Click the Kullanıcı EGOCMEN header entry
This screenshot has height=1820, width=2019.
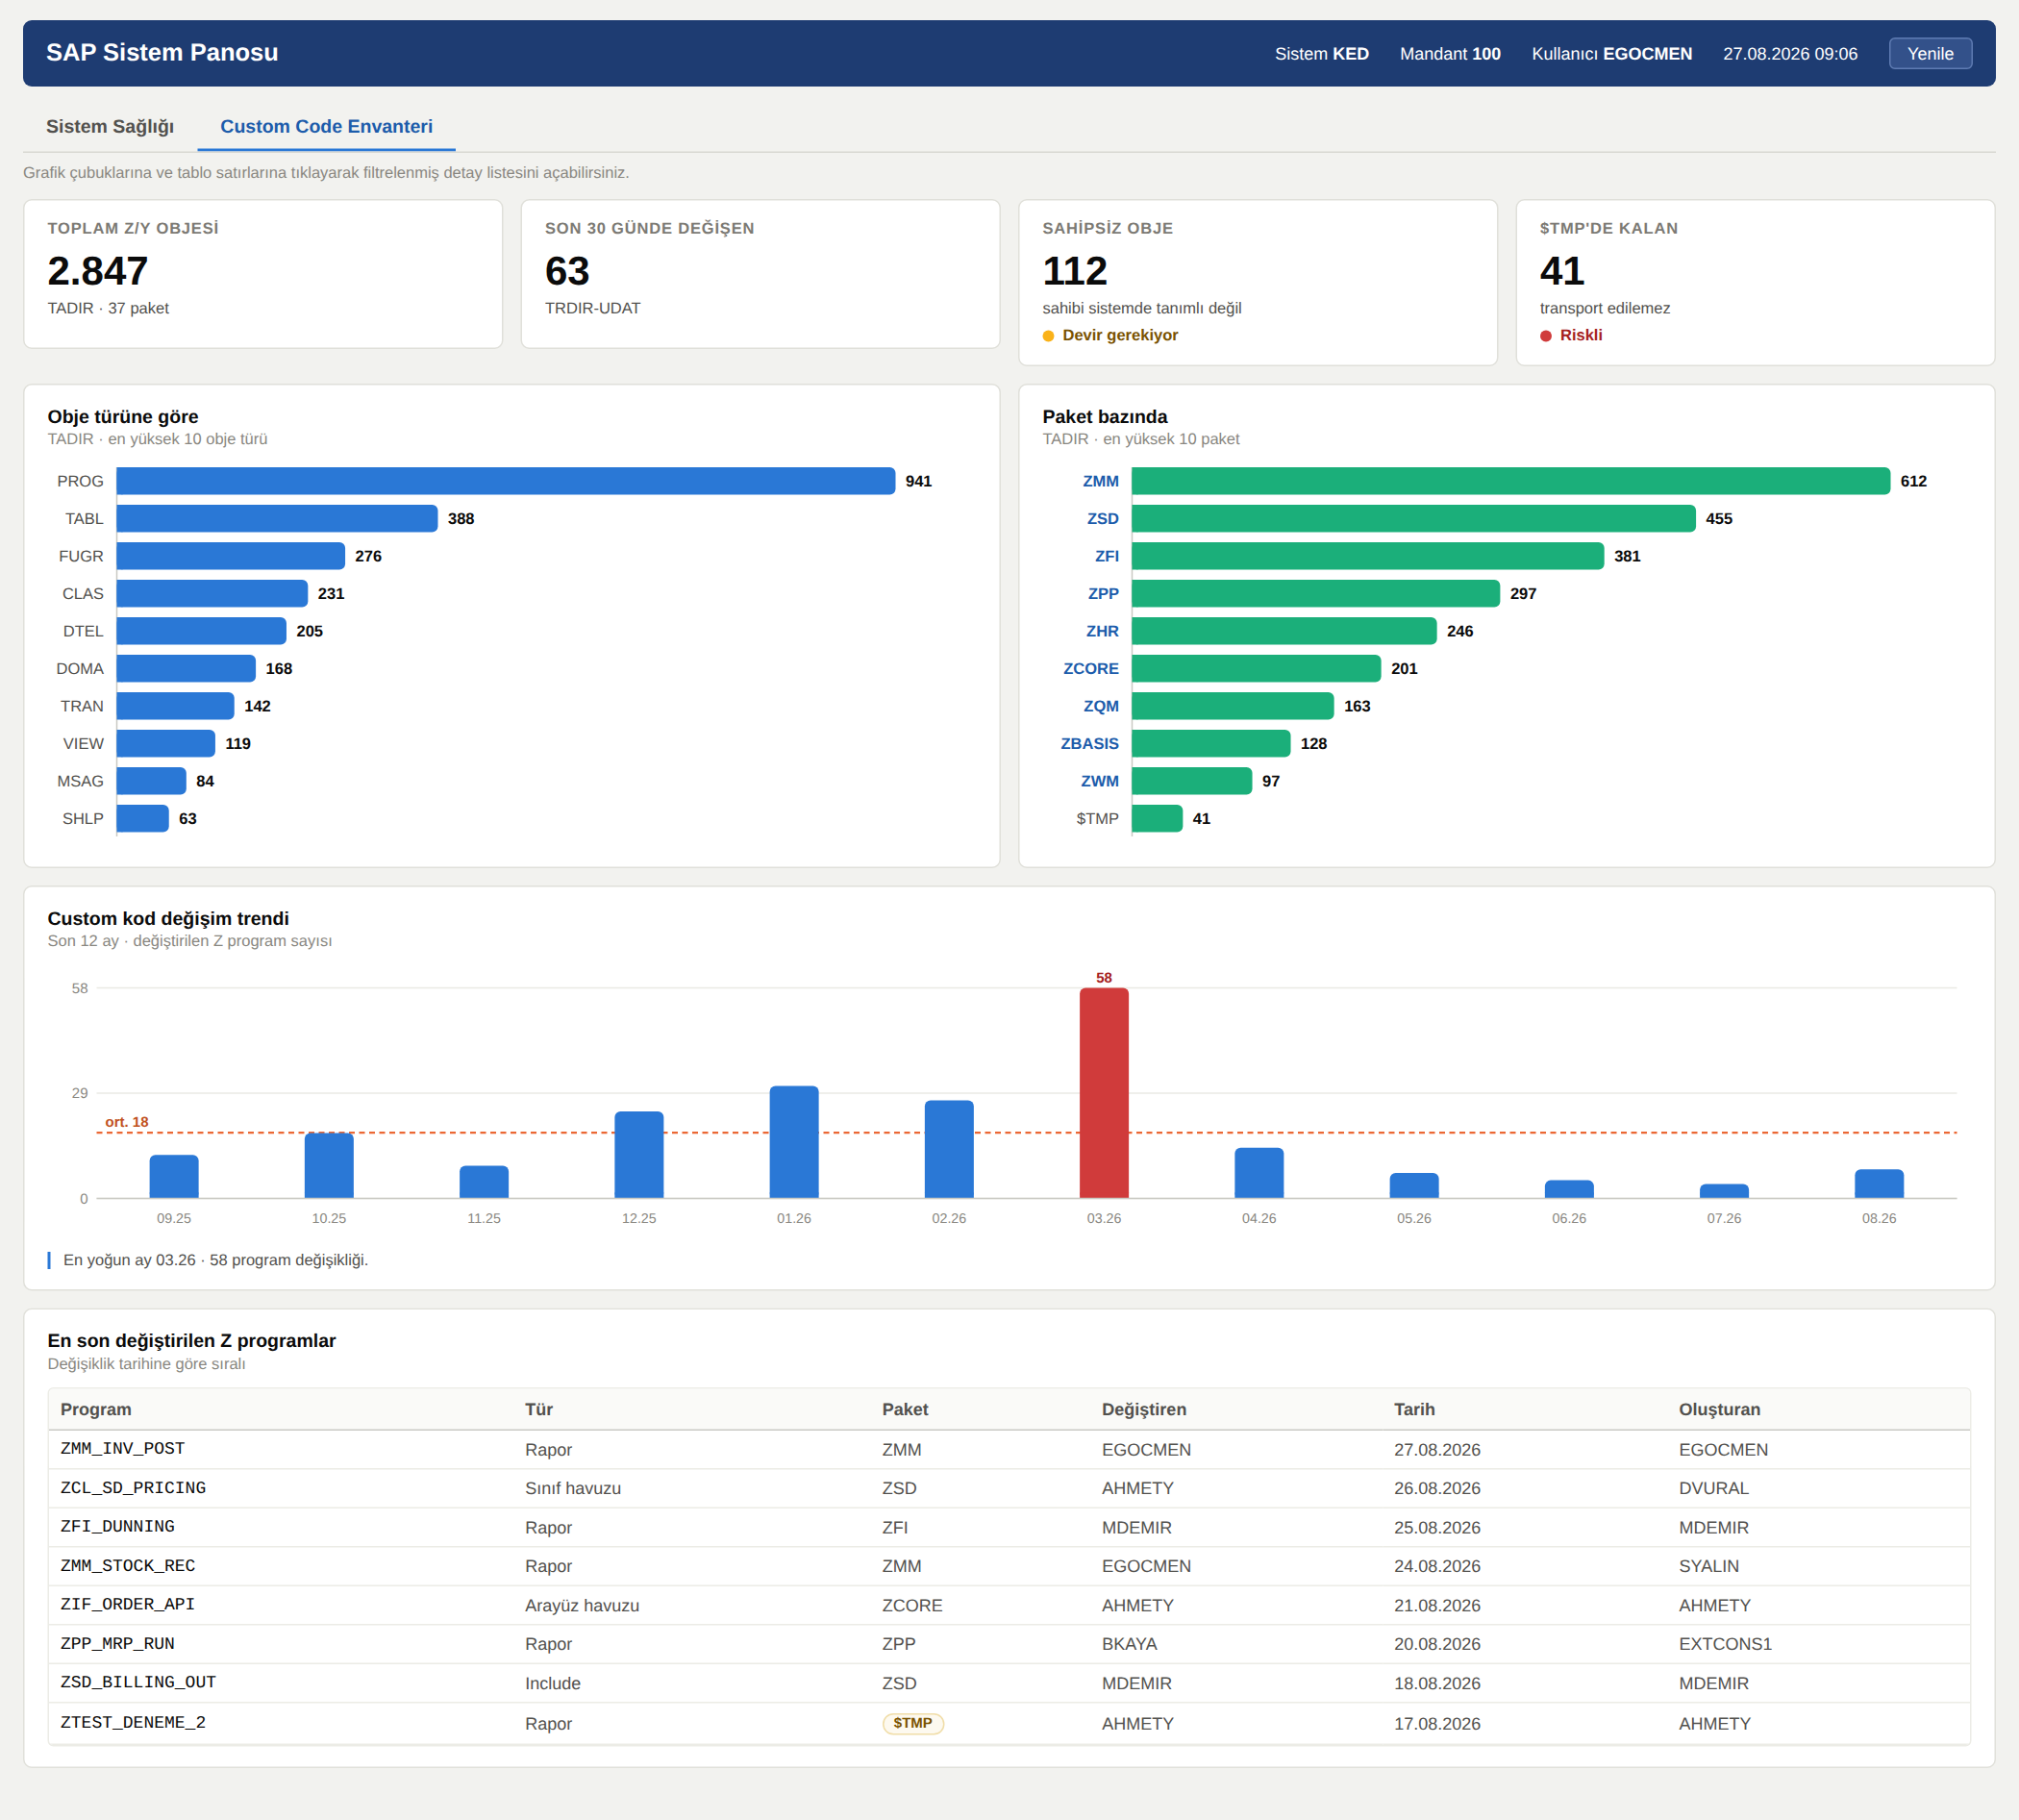click(x=1611, y=54)
